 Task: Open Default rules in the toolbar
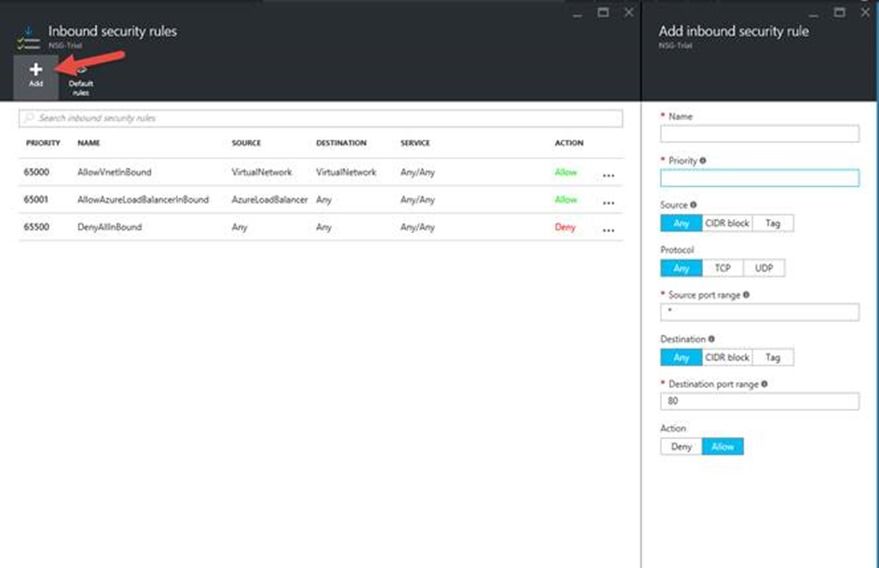click(x=81, y=80)
